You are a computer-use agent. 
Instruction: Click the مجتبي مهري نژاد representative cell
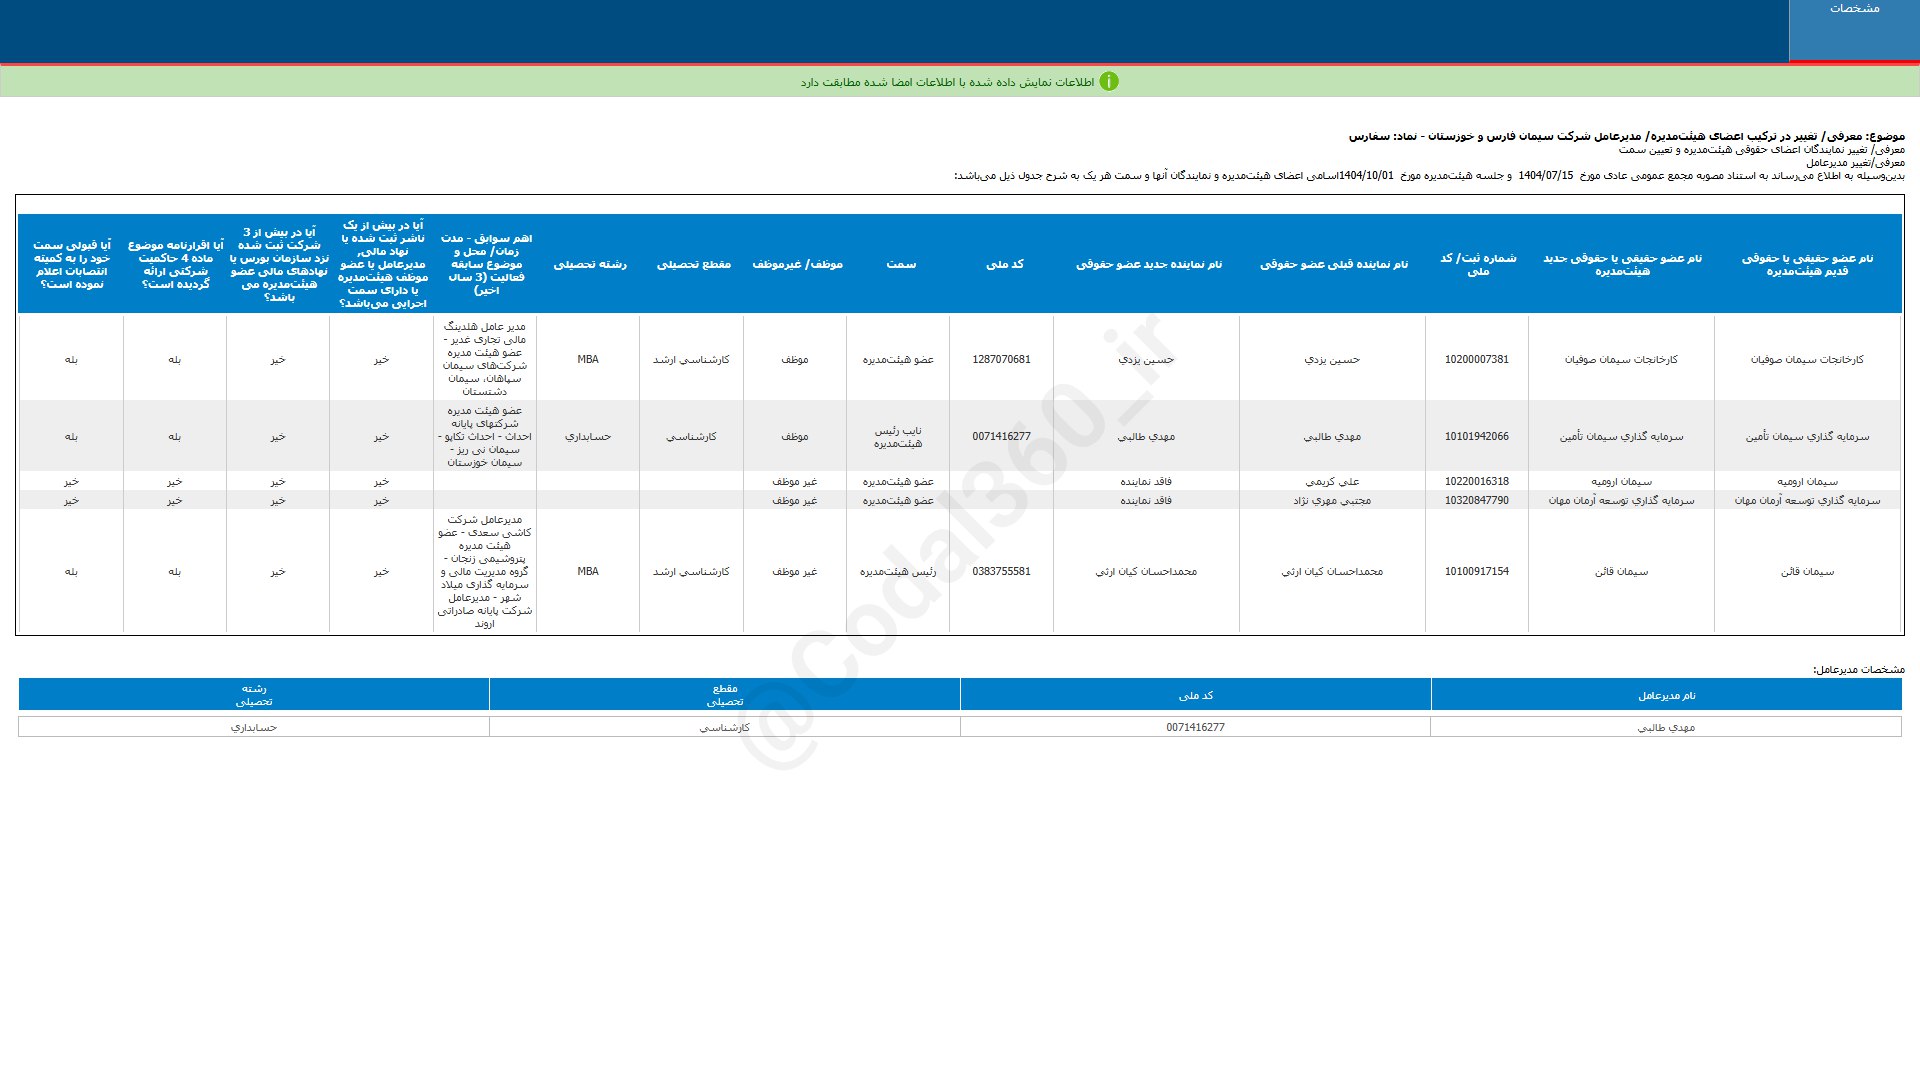point(1332,501)
